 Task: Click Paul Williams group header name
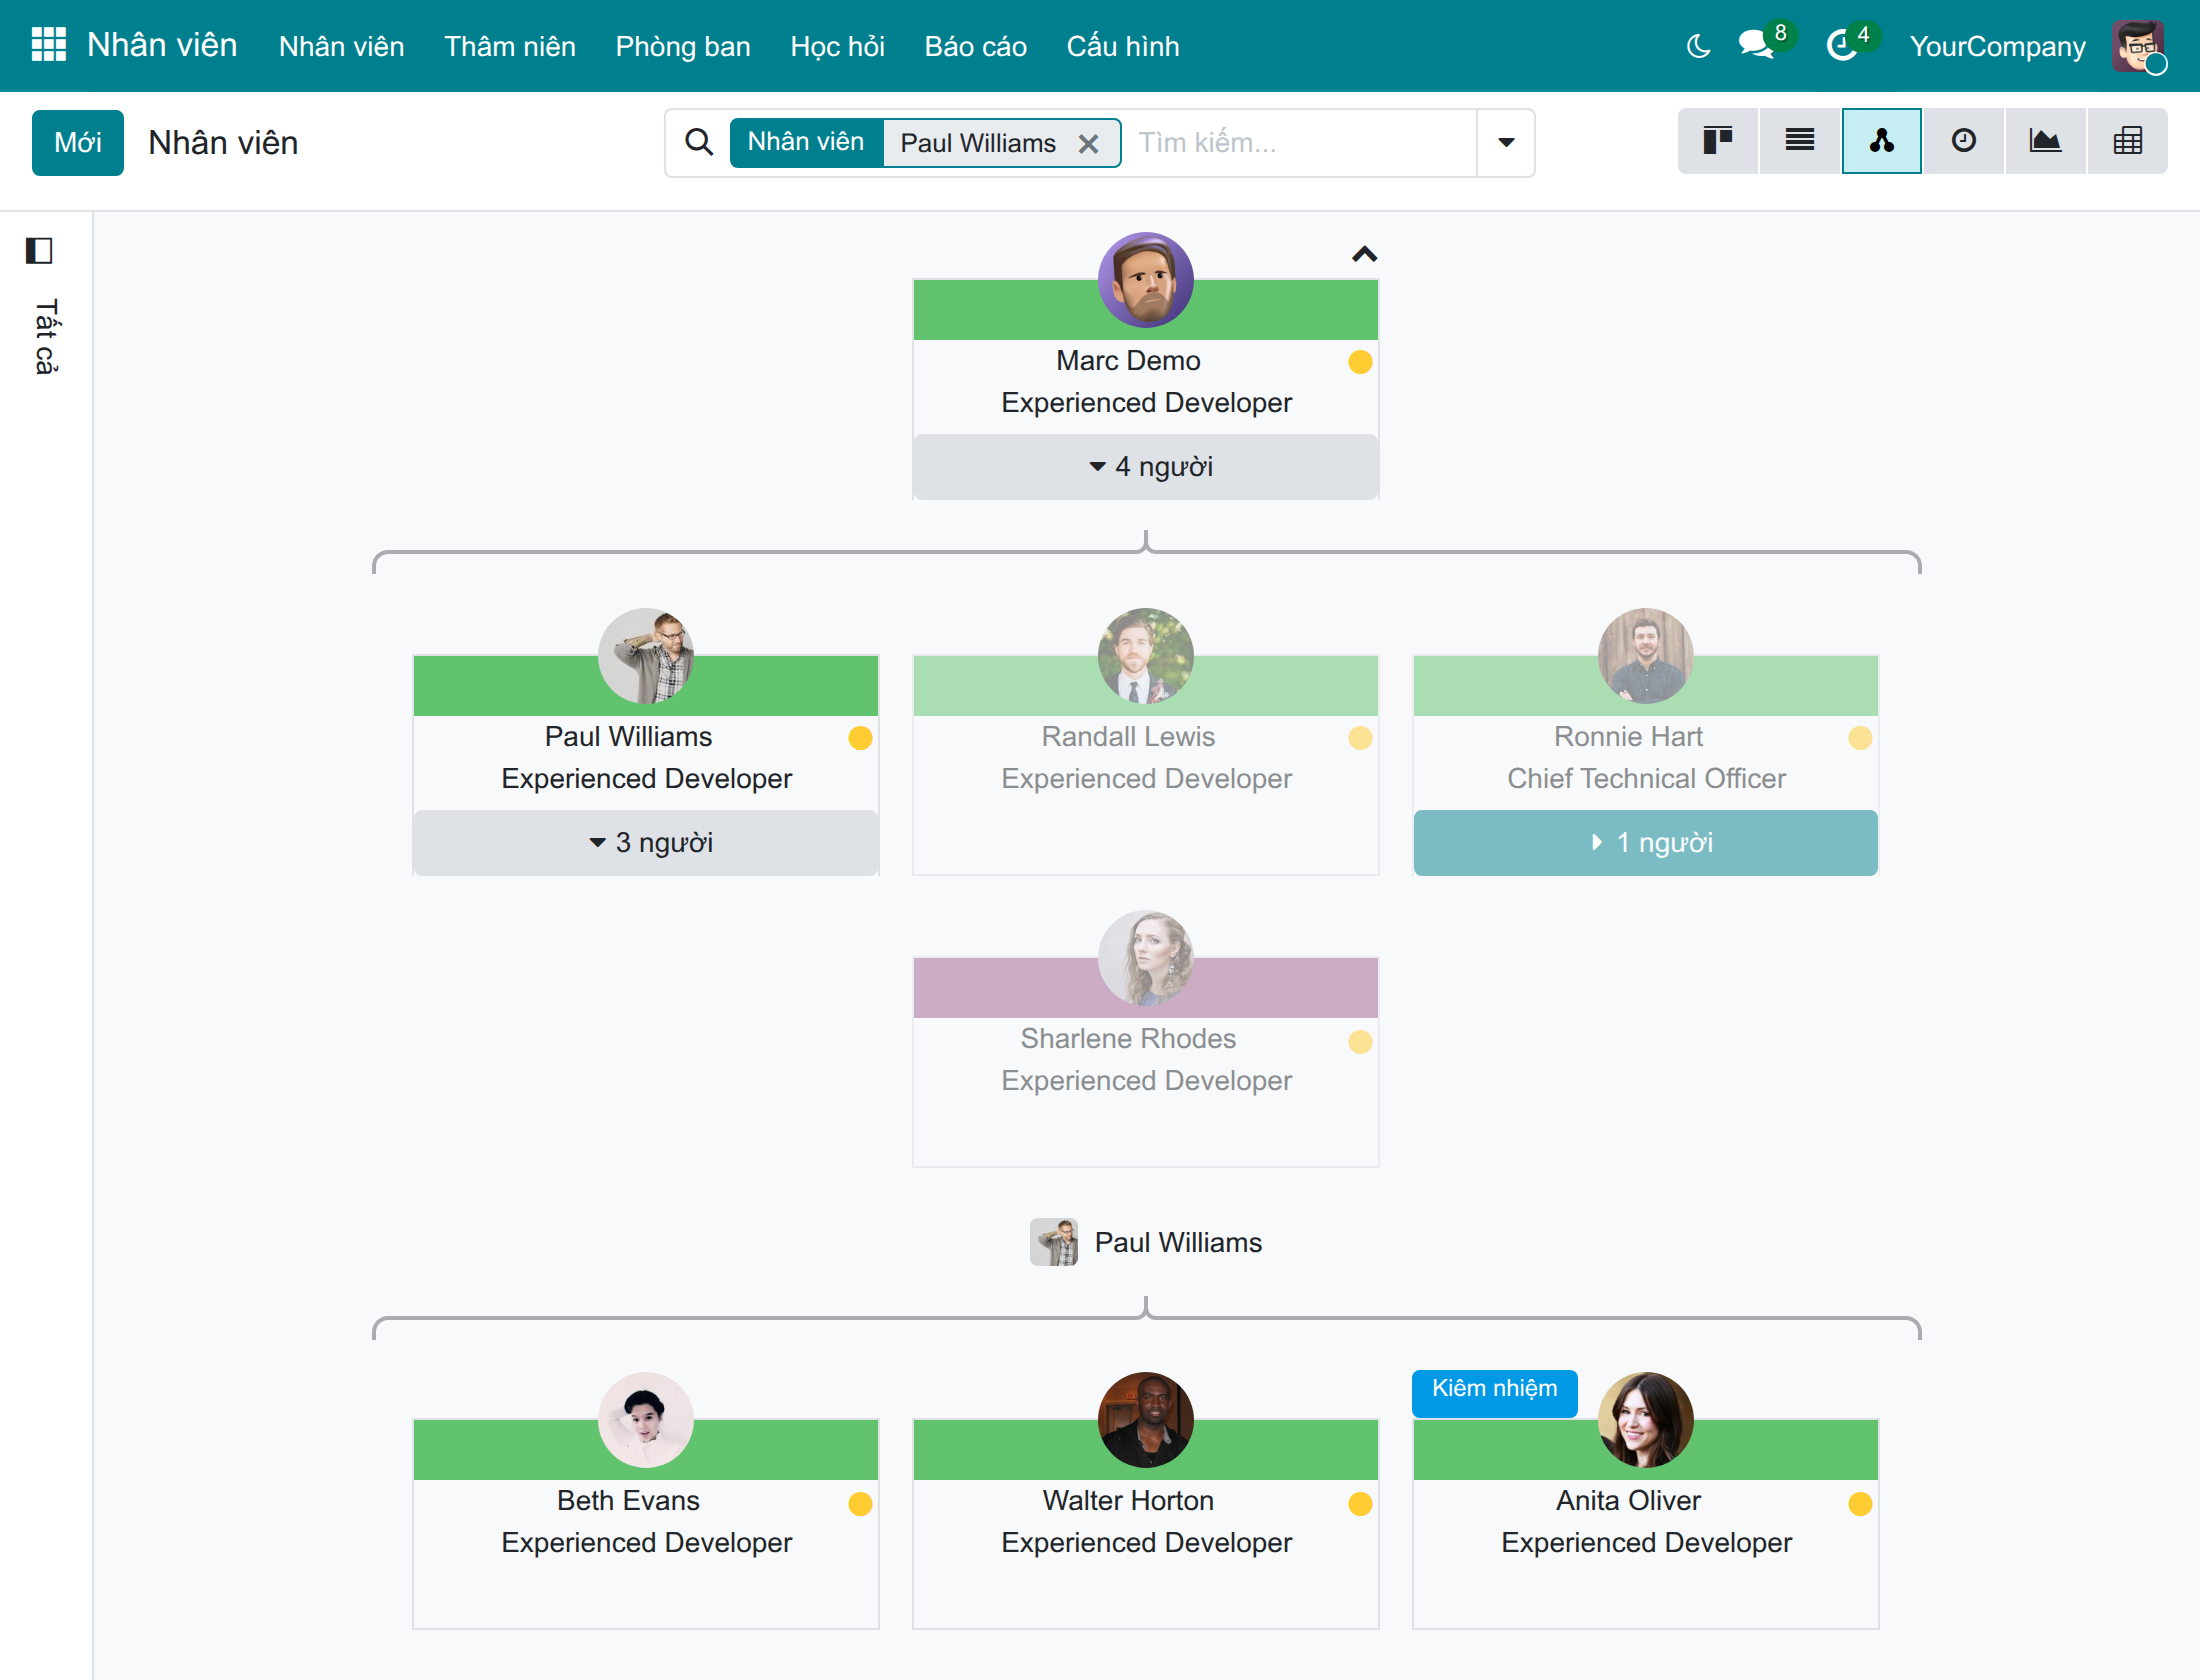coord(1178,1242)
